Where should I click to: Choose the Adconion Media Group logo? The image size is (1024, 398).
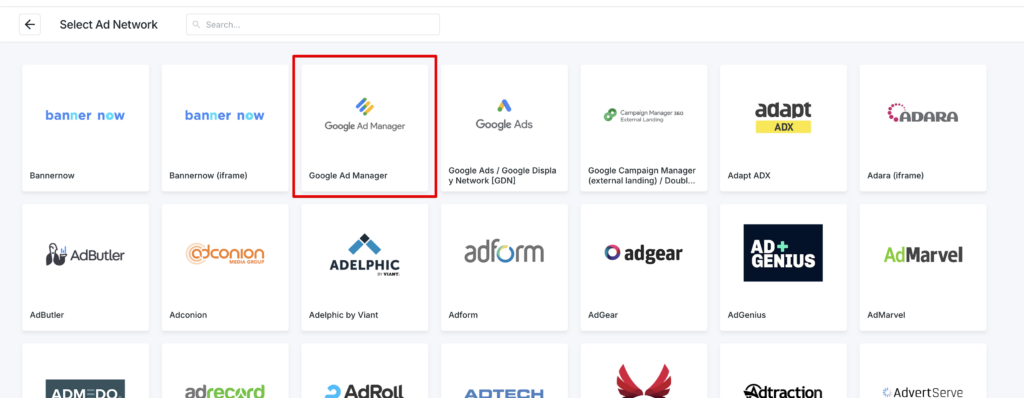225,255
